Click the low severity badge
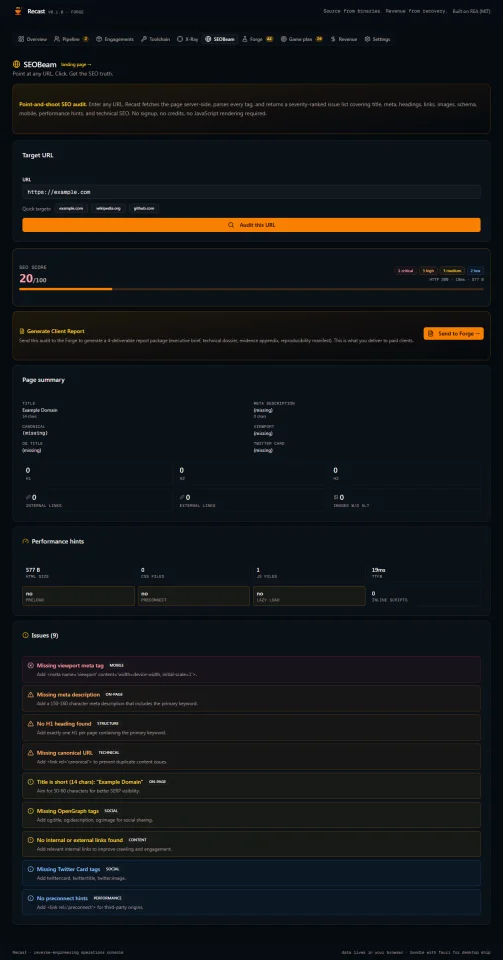This screenshot has height=960, width=503. point(475,271)
